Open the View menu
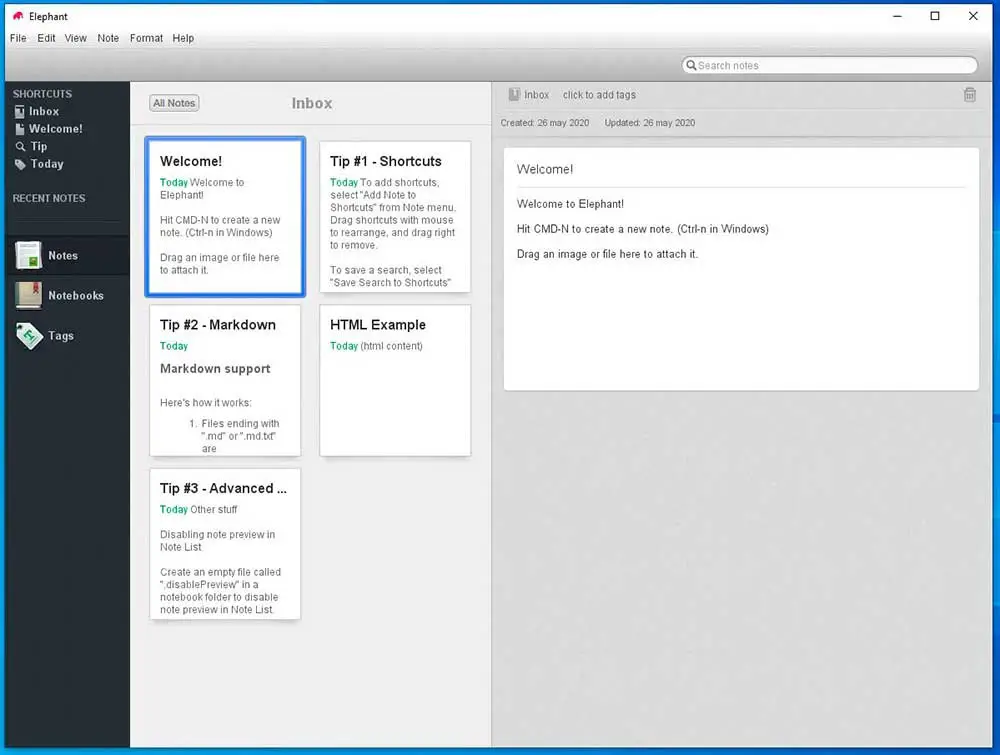The width and height of the screenshot is (1000, 755). point(75,38)
